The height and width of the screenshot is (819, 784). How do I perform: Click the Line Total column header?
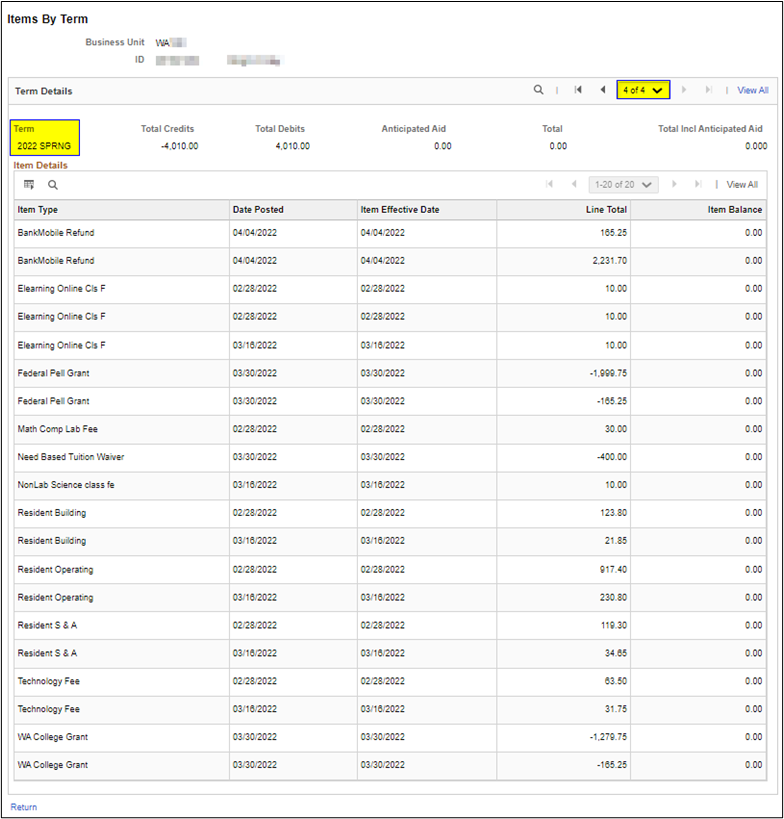tap(606, 210)
